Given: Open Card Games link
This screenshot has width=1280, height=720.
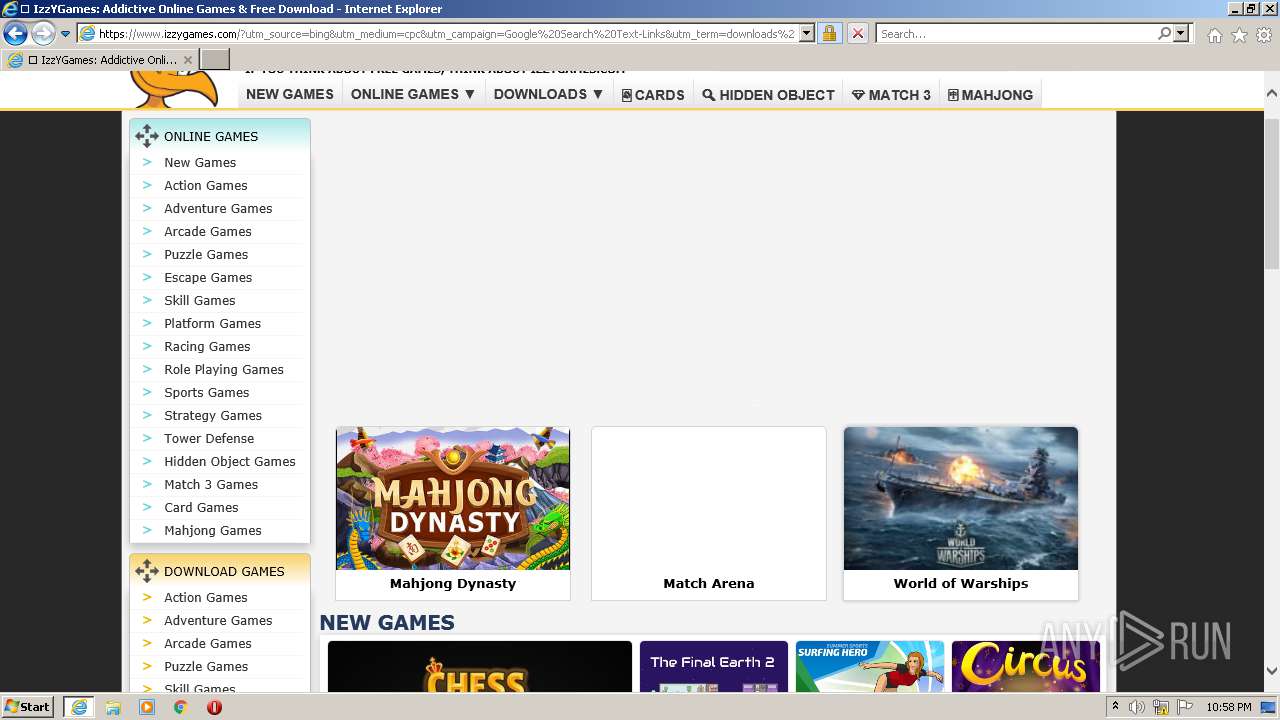Looking at the screenshot, I should pos(201,507).
